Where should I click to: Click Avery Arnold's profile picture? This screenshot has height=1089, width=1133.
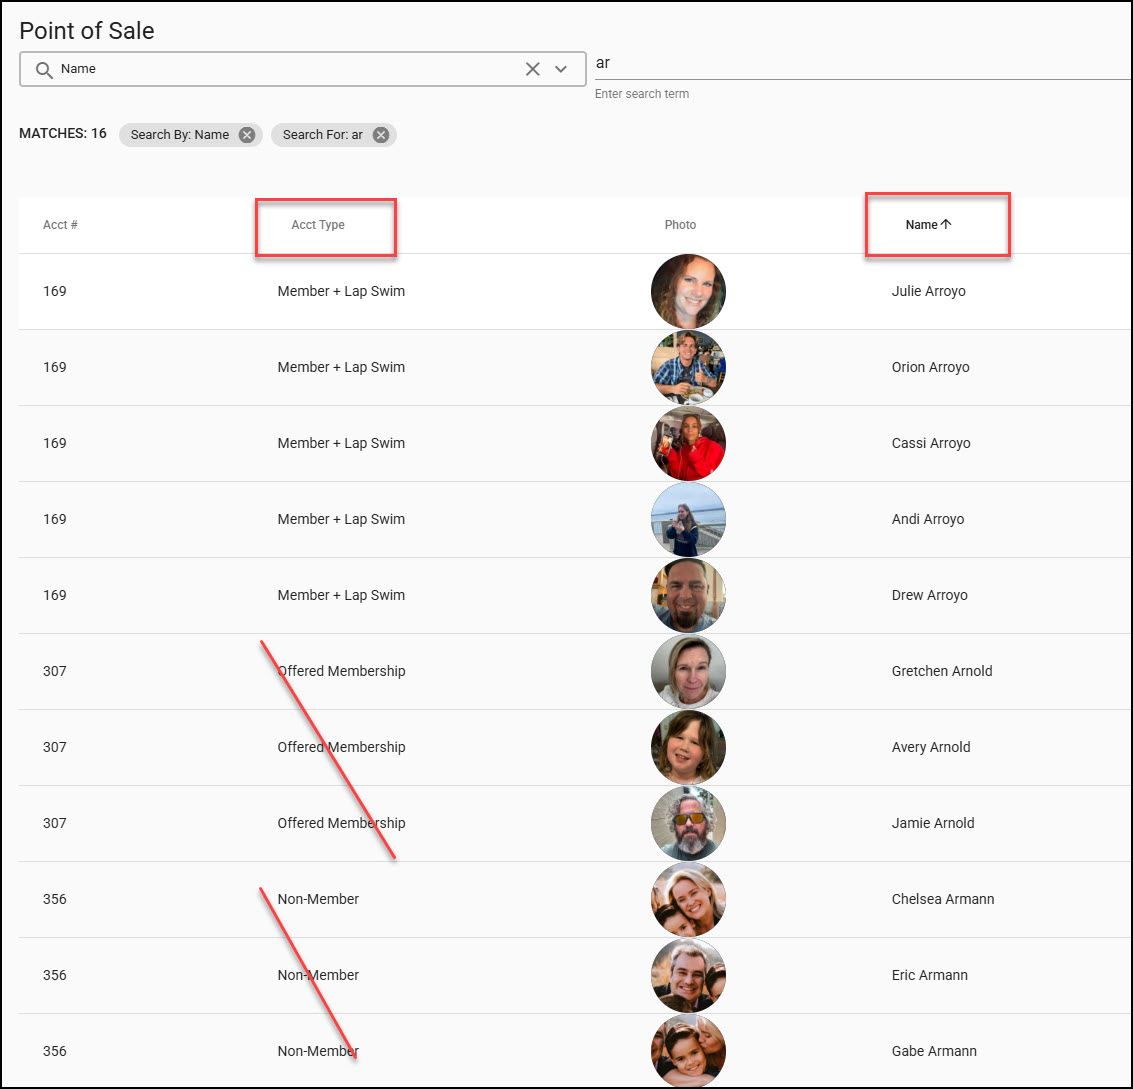click(x=688, y=748)
